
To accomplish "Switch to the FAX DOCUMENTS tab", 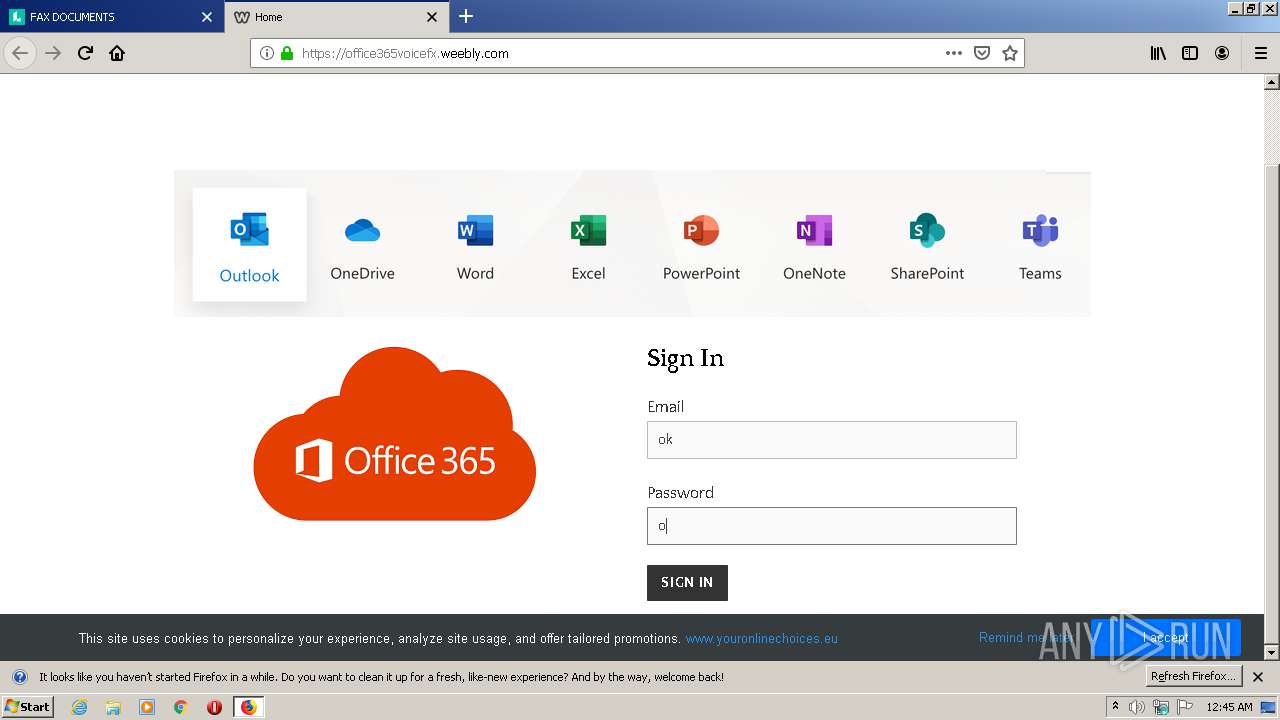I will [110, 17].
